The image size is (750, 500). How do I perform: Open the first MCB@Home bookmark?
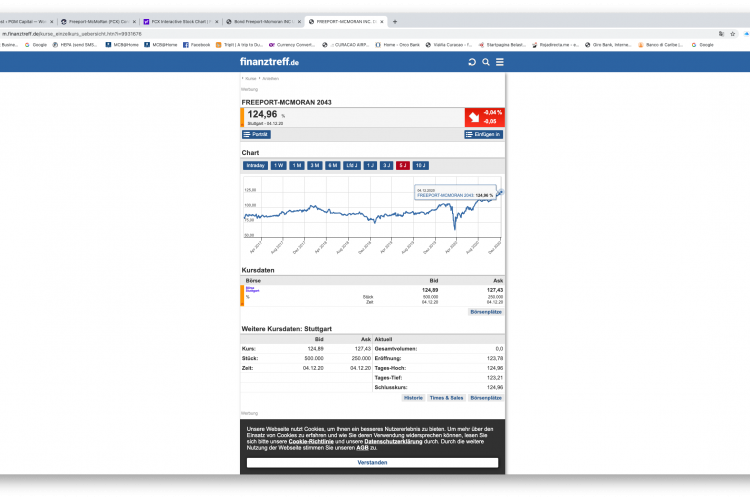pos(122,44)
